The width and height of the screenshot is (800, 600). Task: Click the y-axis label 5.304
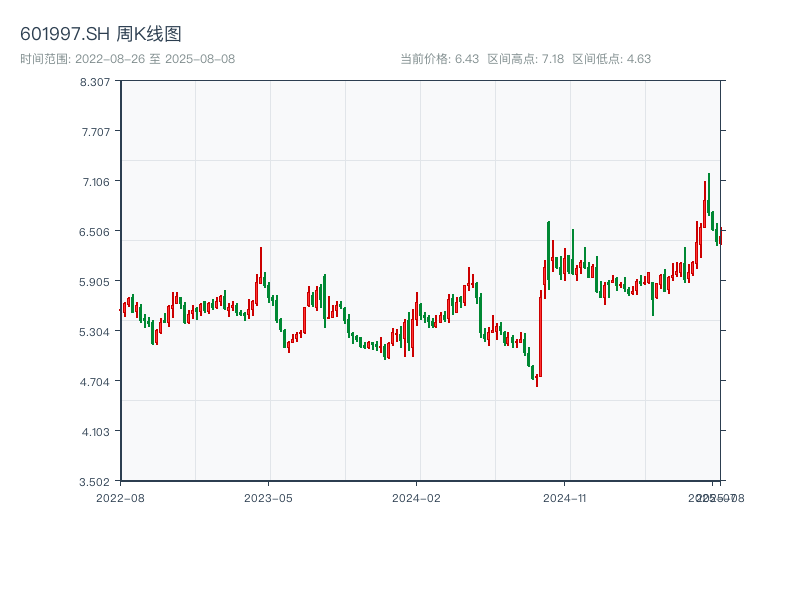point(94,332)
